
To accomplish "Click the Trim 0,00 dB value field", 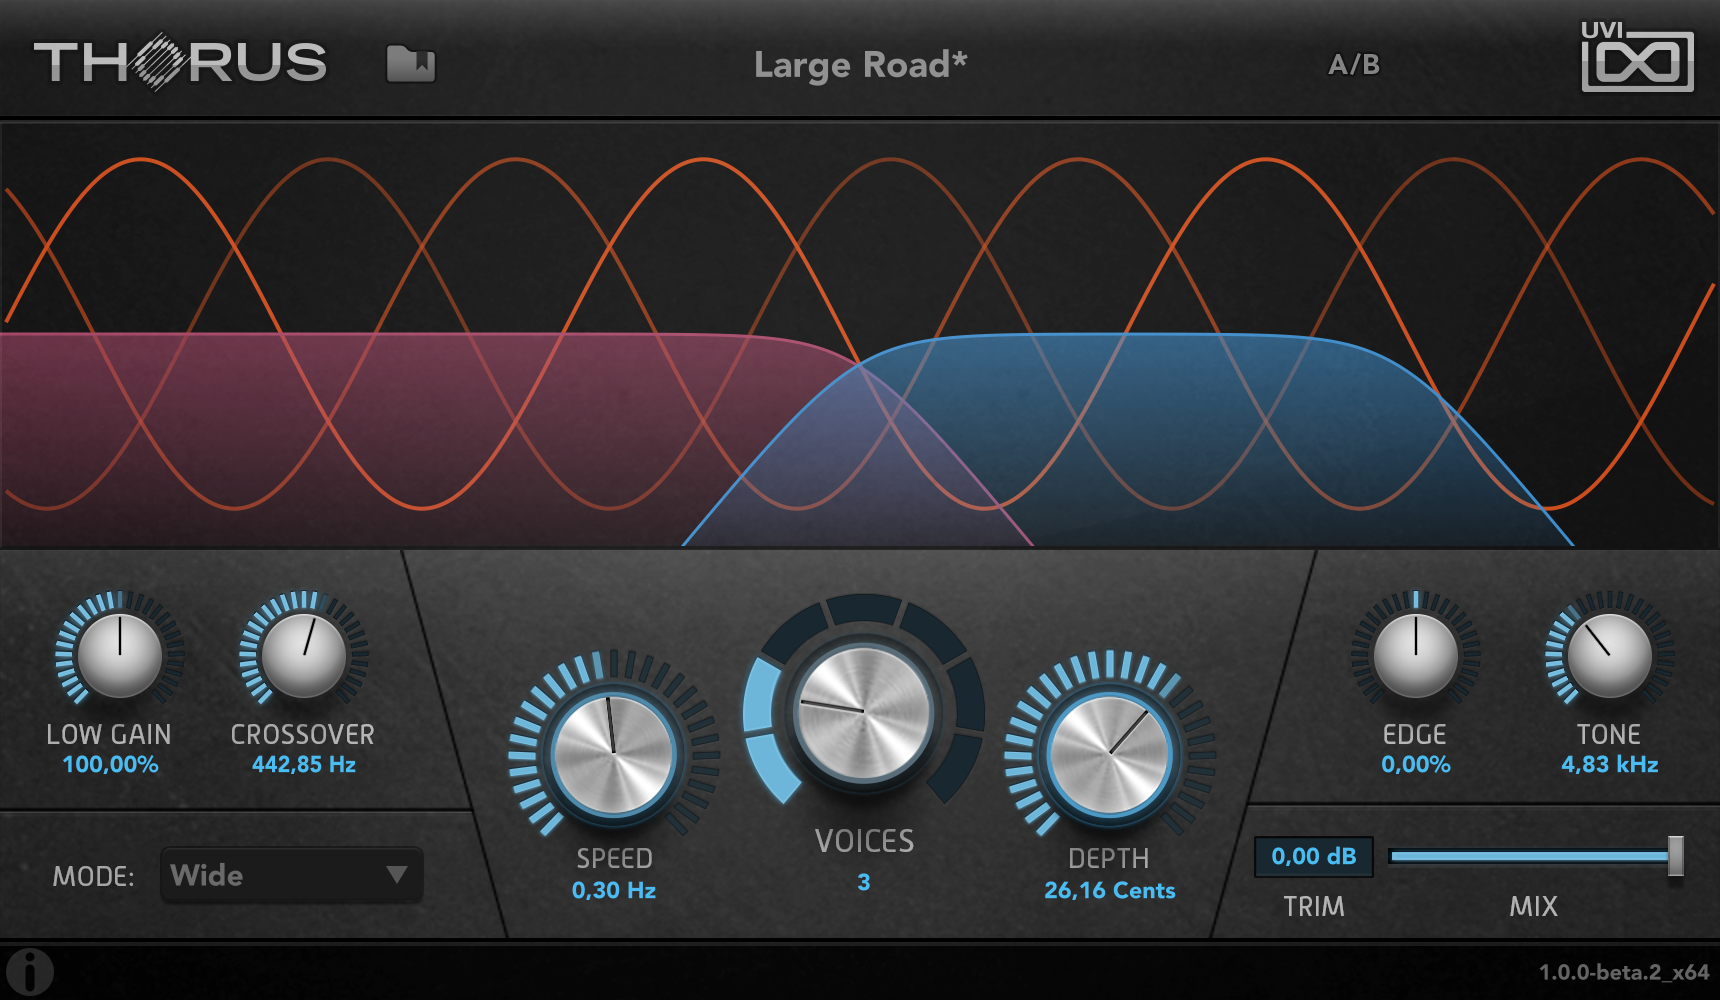I will coord(1314,857).
